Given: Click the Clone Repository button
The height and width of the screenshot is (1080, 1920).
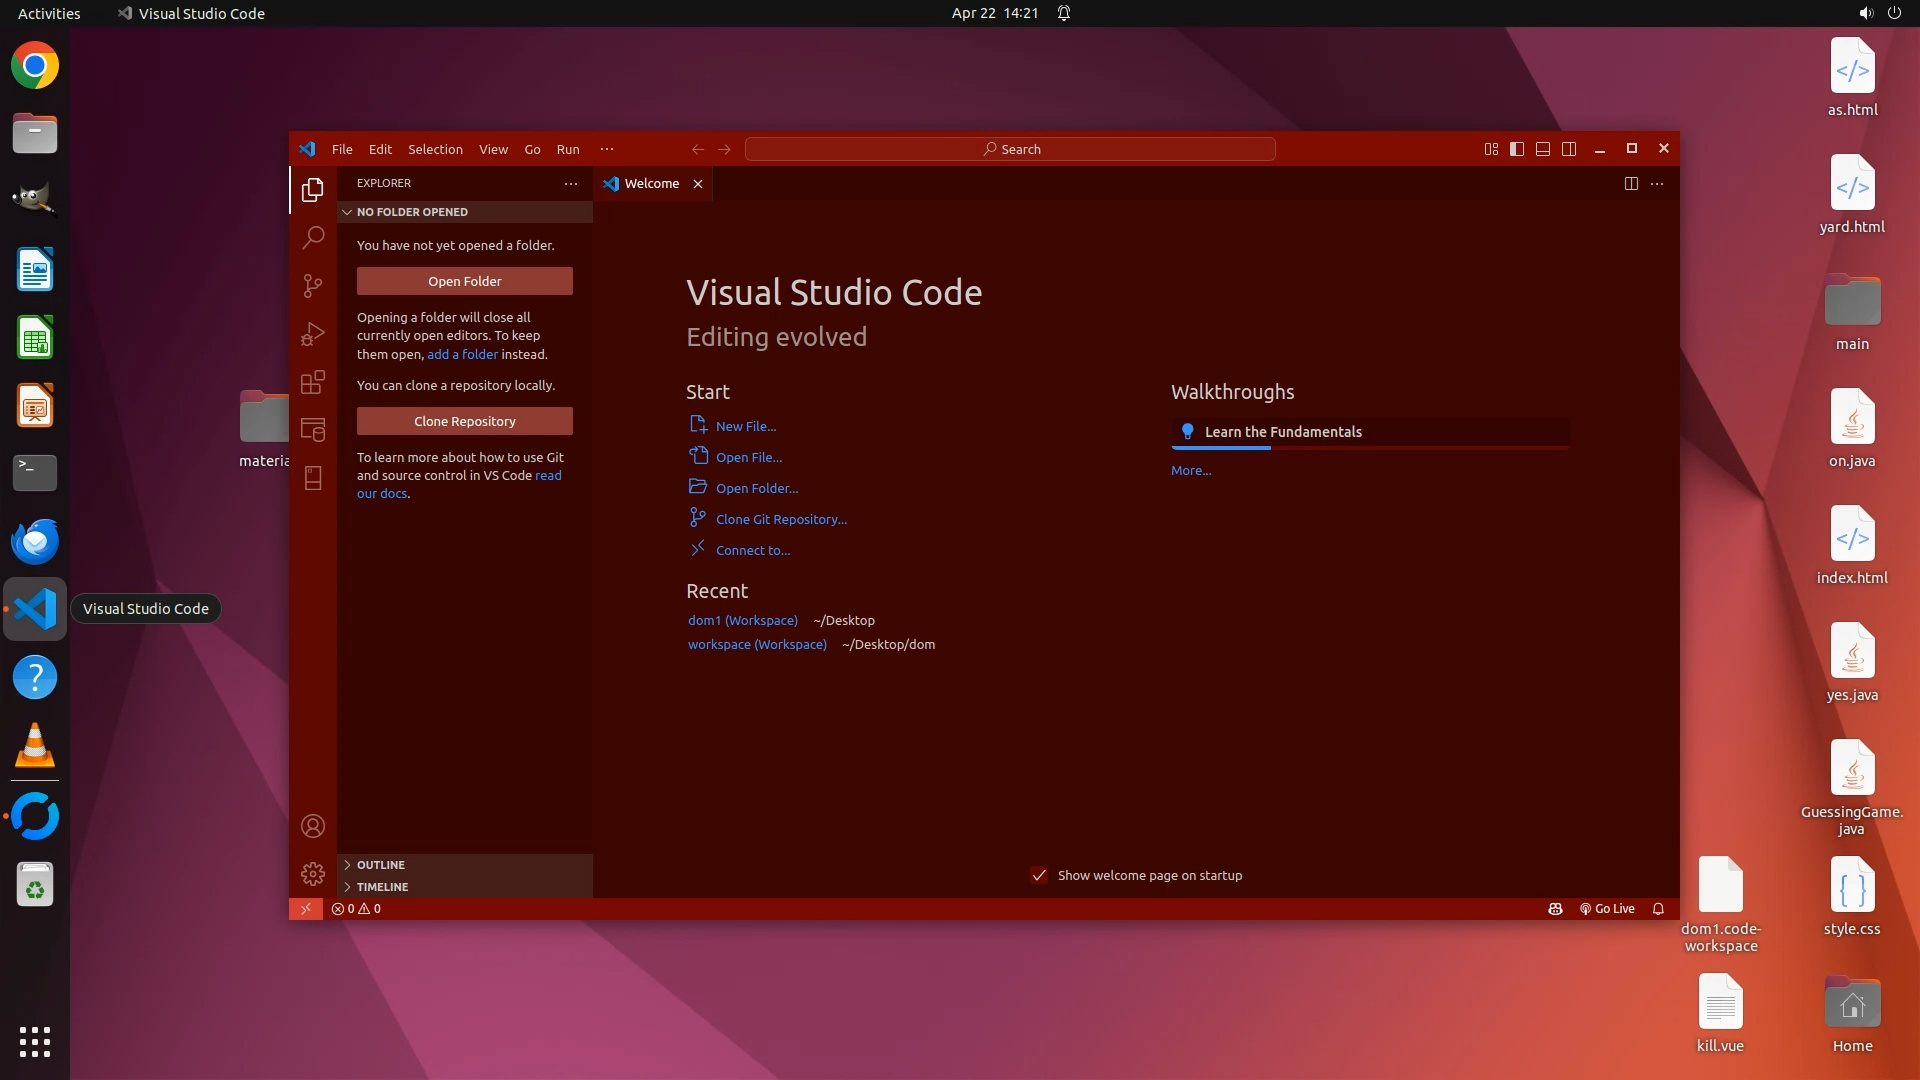Looking at the screenshot, I should click(x=465, y=421).
